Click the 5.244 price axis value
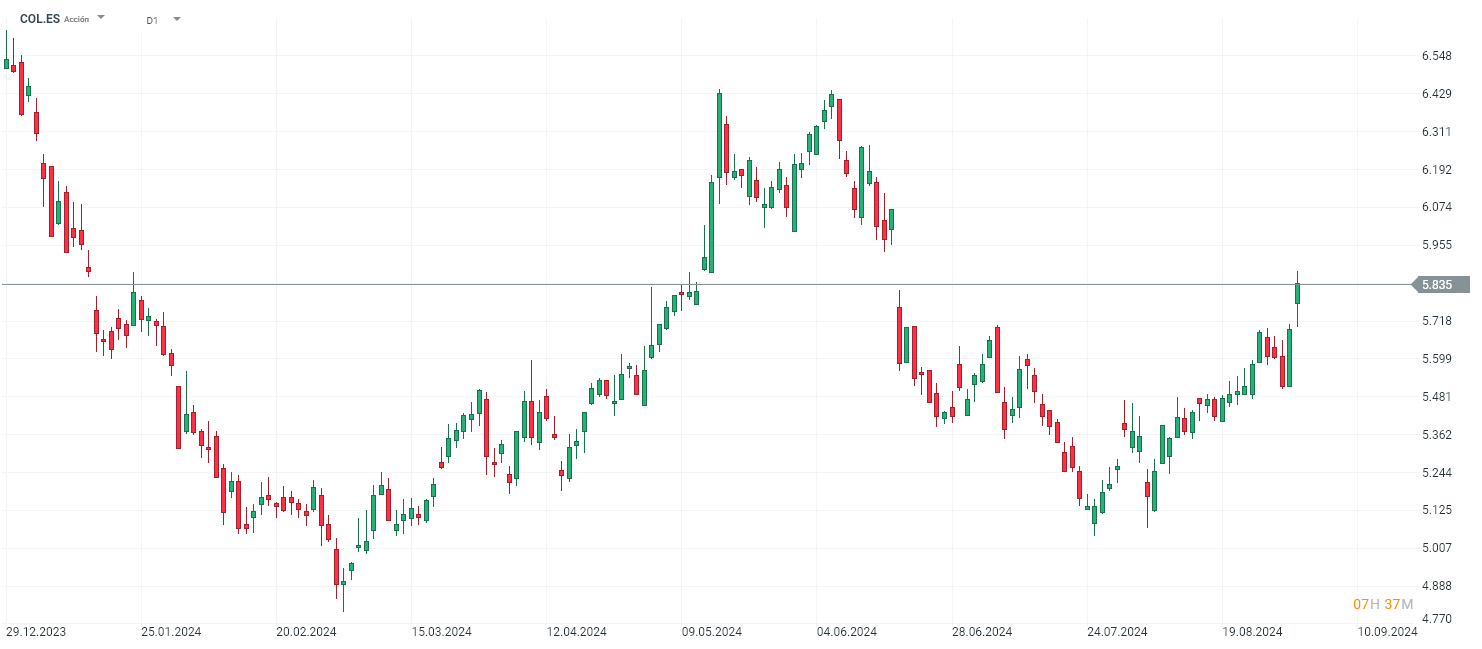1482x649 pixels. click(1437, 472)
